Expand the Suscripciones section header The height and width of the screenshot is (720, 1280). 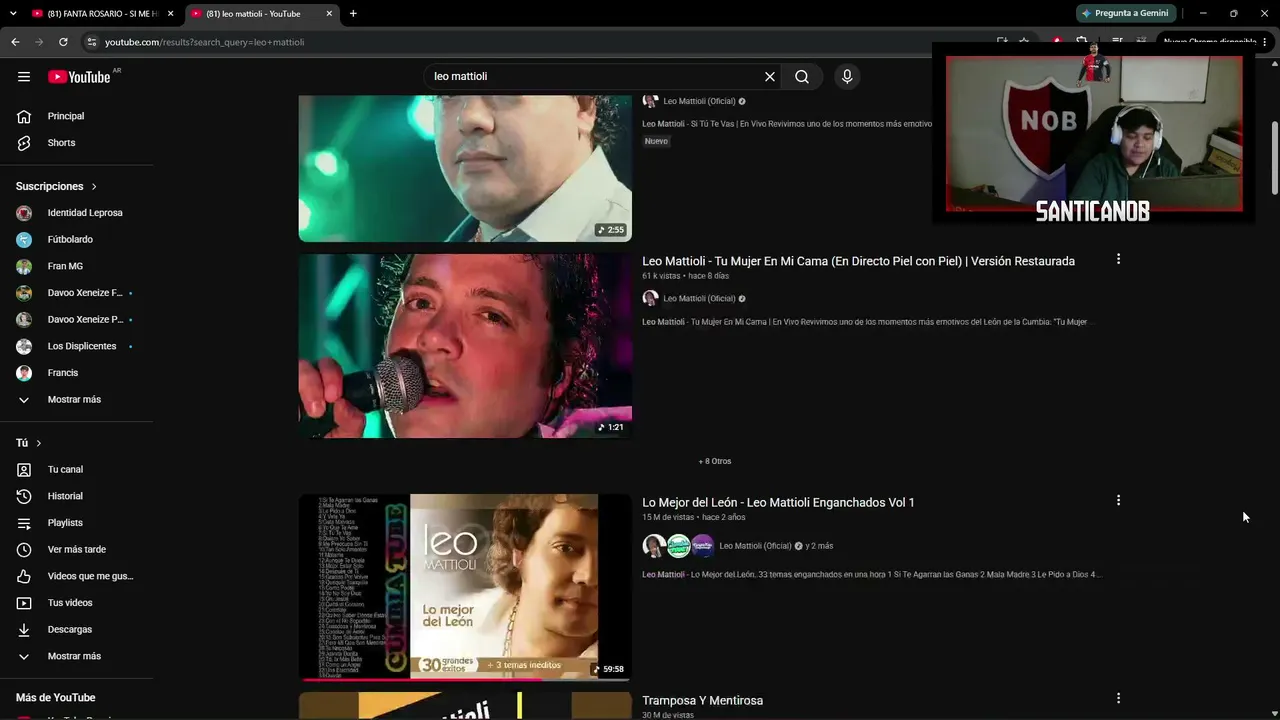pos(57,187)
